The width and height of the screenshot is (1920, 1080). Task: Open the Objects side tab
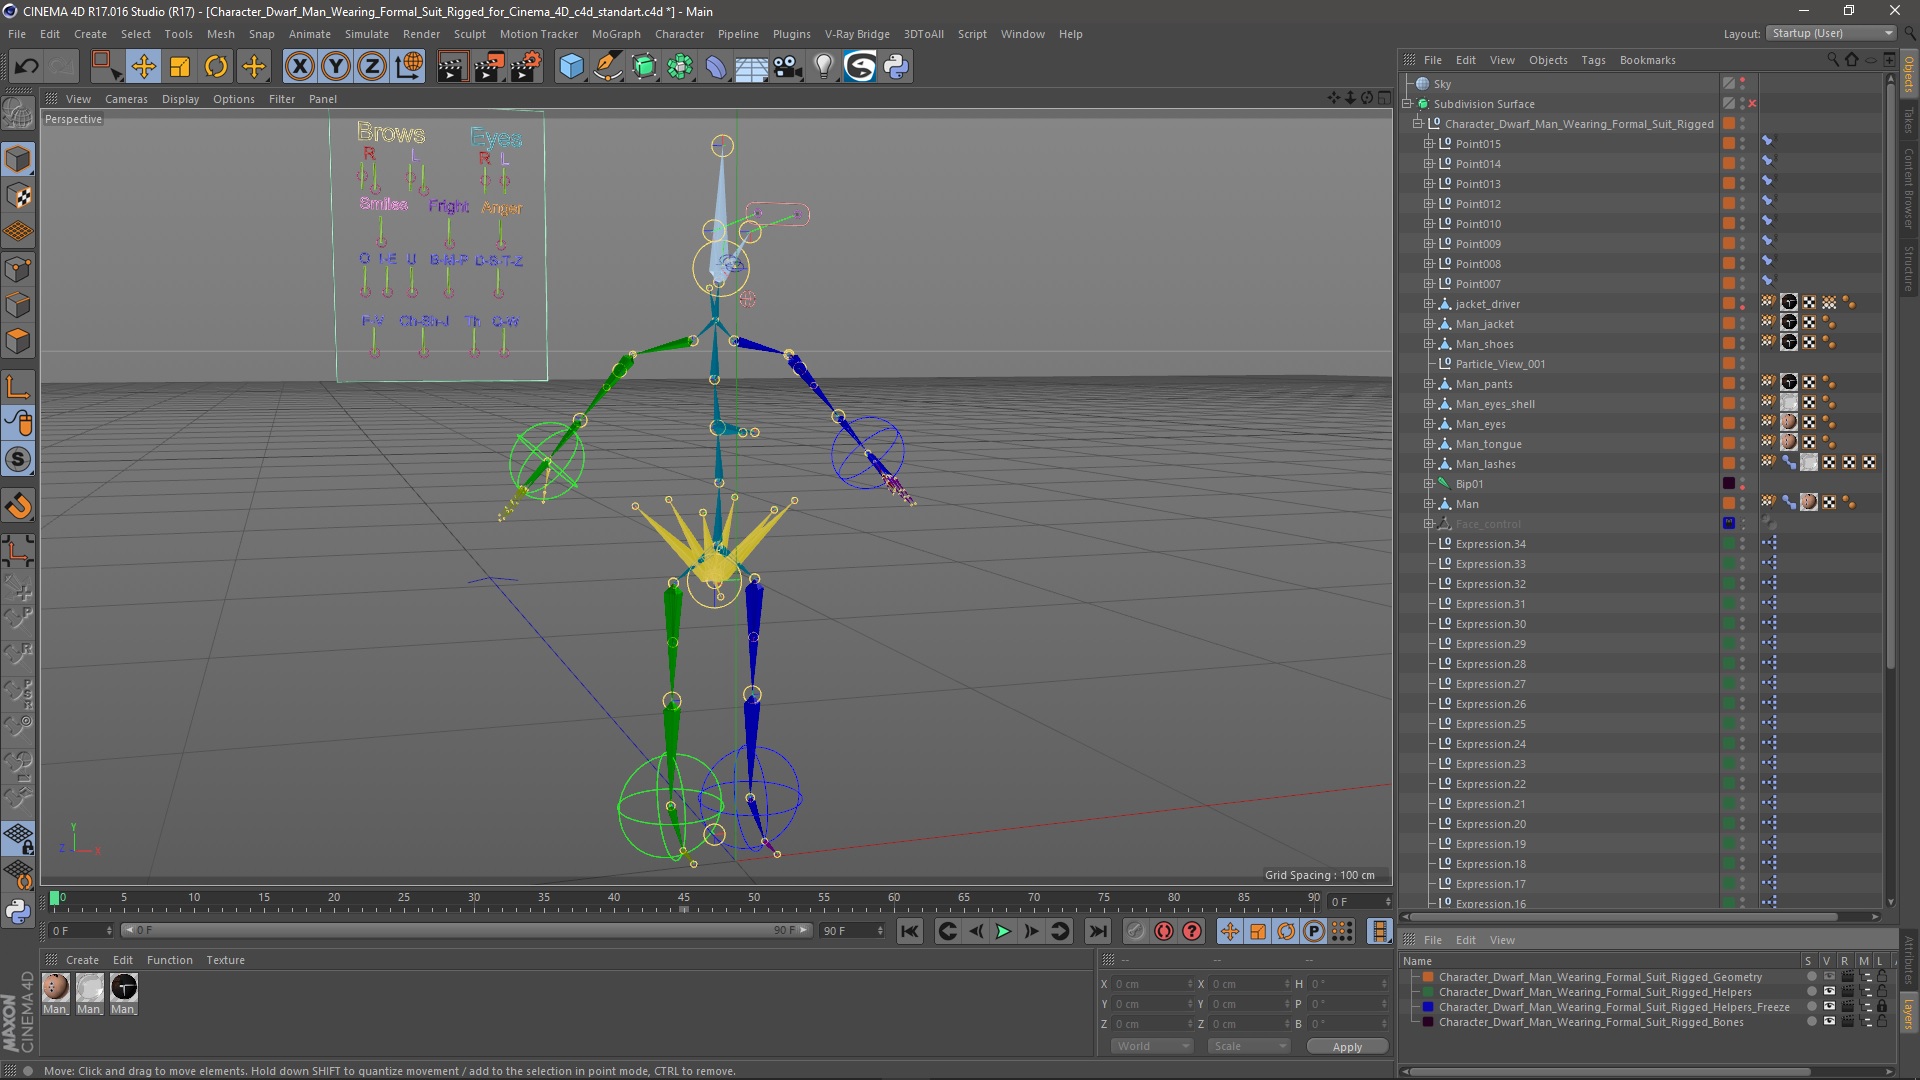(x=1909, y=76)
